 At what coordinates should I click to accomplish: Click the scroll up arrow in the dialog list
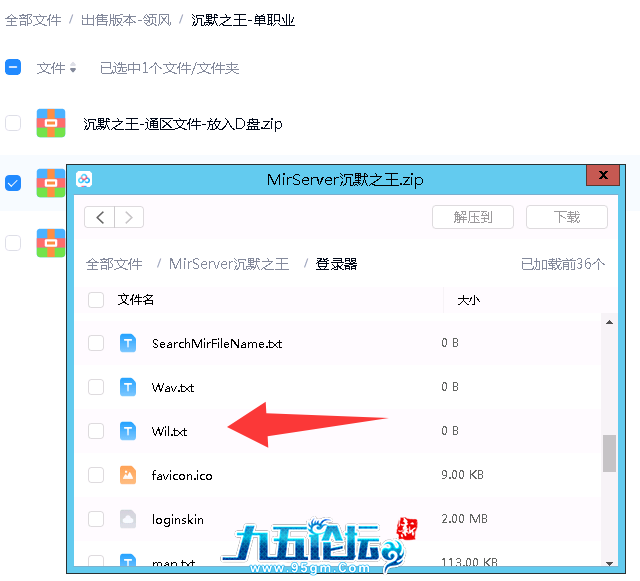[609, 322]
